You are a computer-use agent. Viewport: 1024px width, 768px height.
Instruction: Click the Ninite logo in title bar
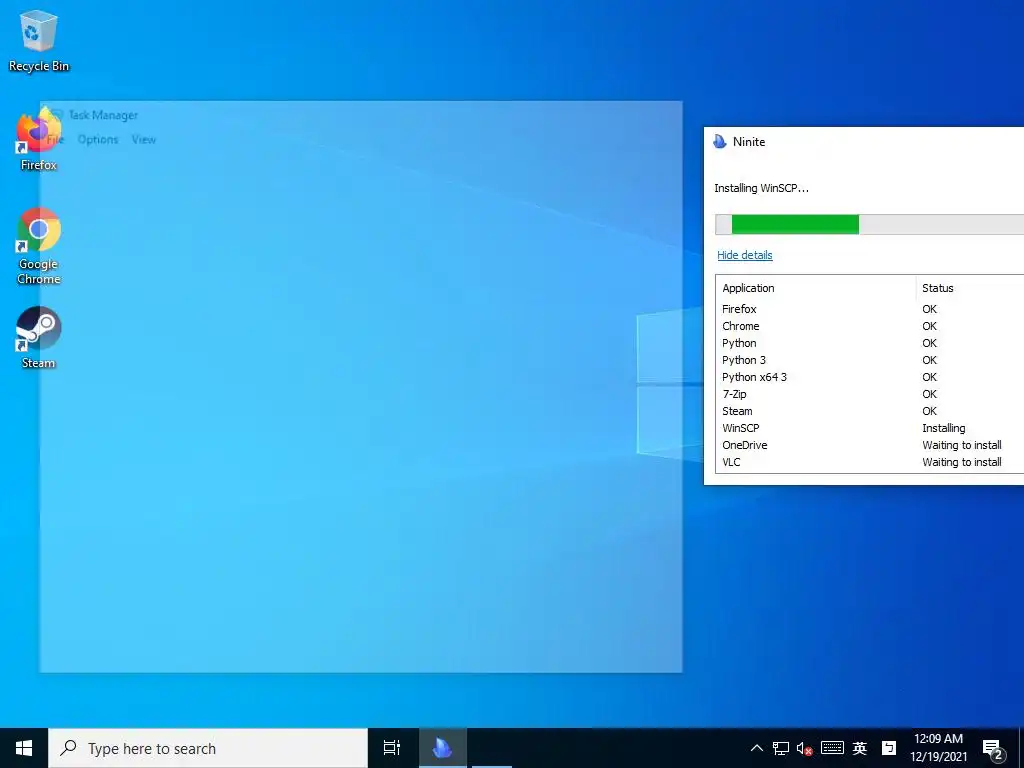coord(720,142)
